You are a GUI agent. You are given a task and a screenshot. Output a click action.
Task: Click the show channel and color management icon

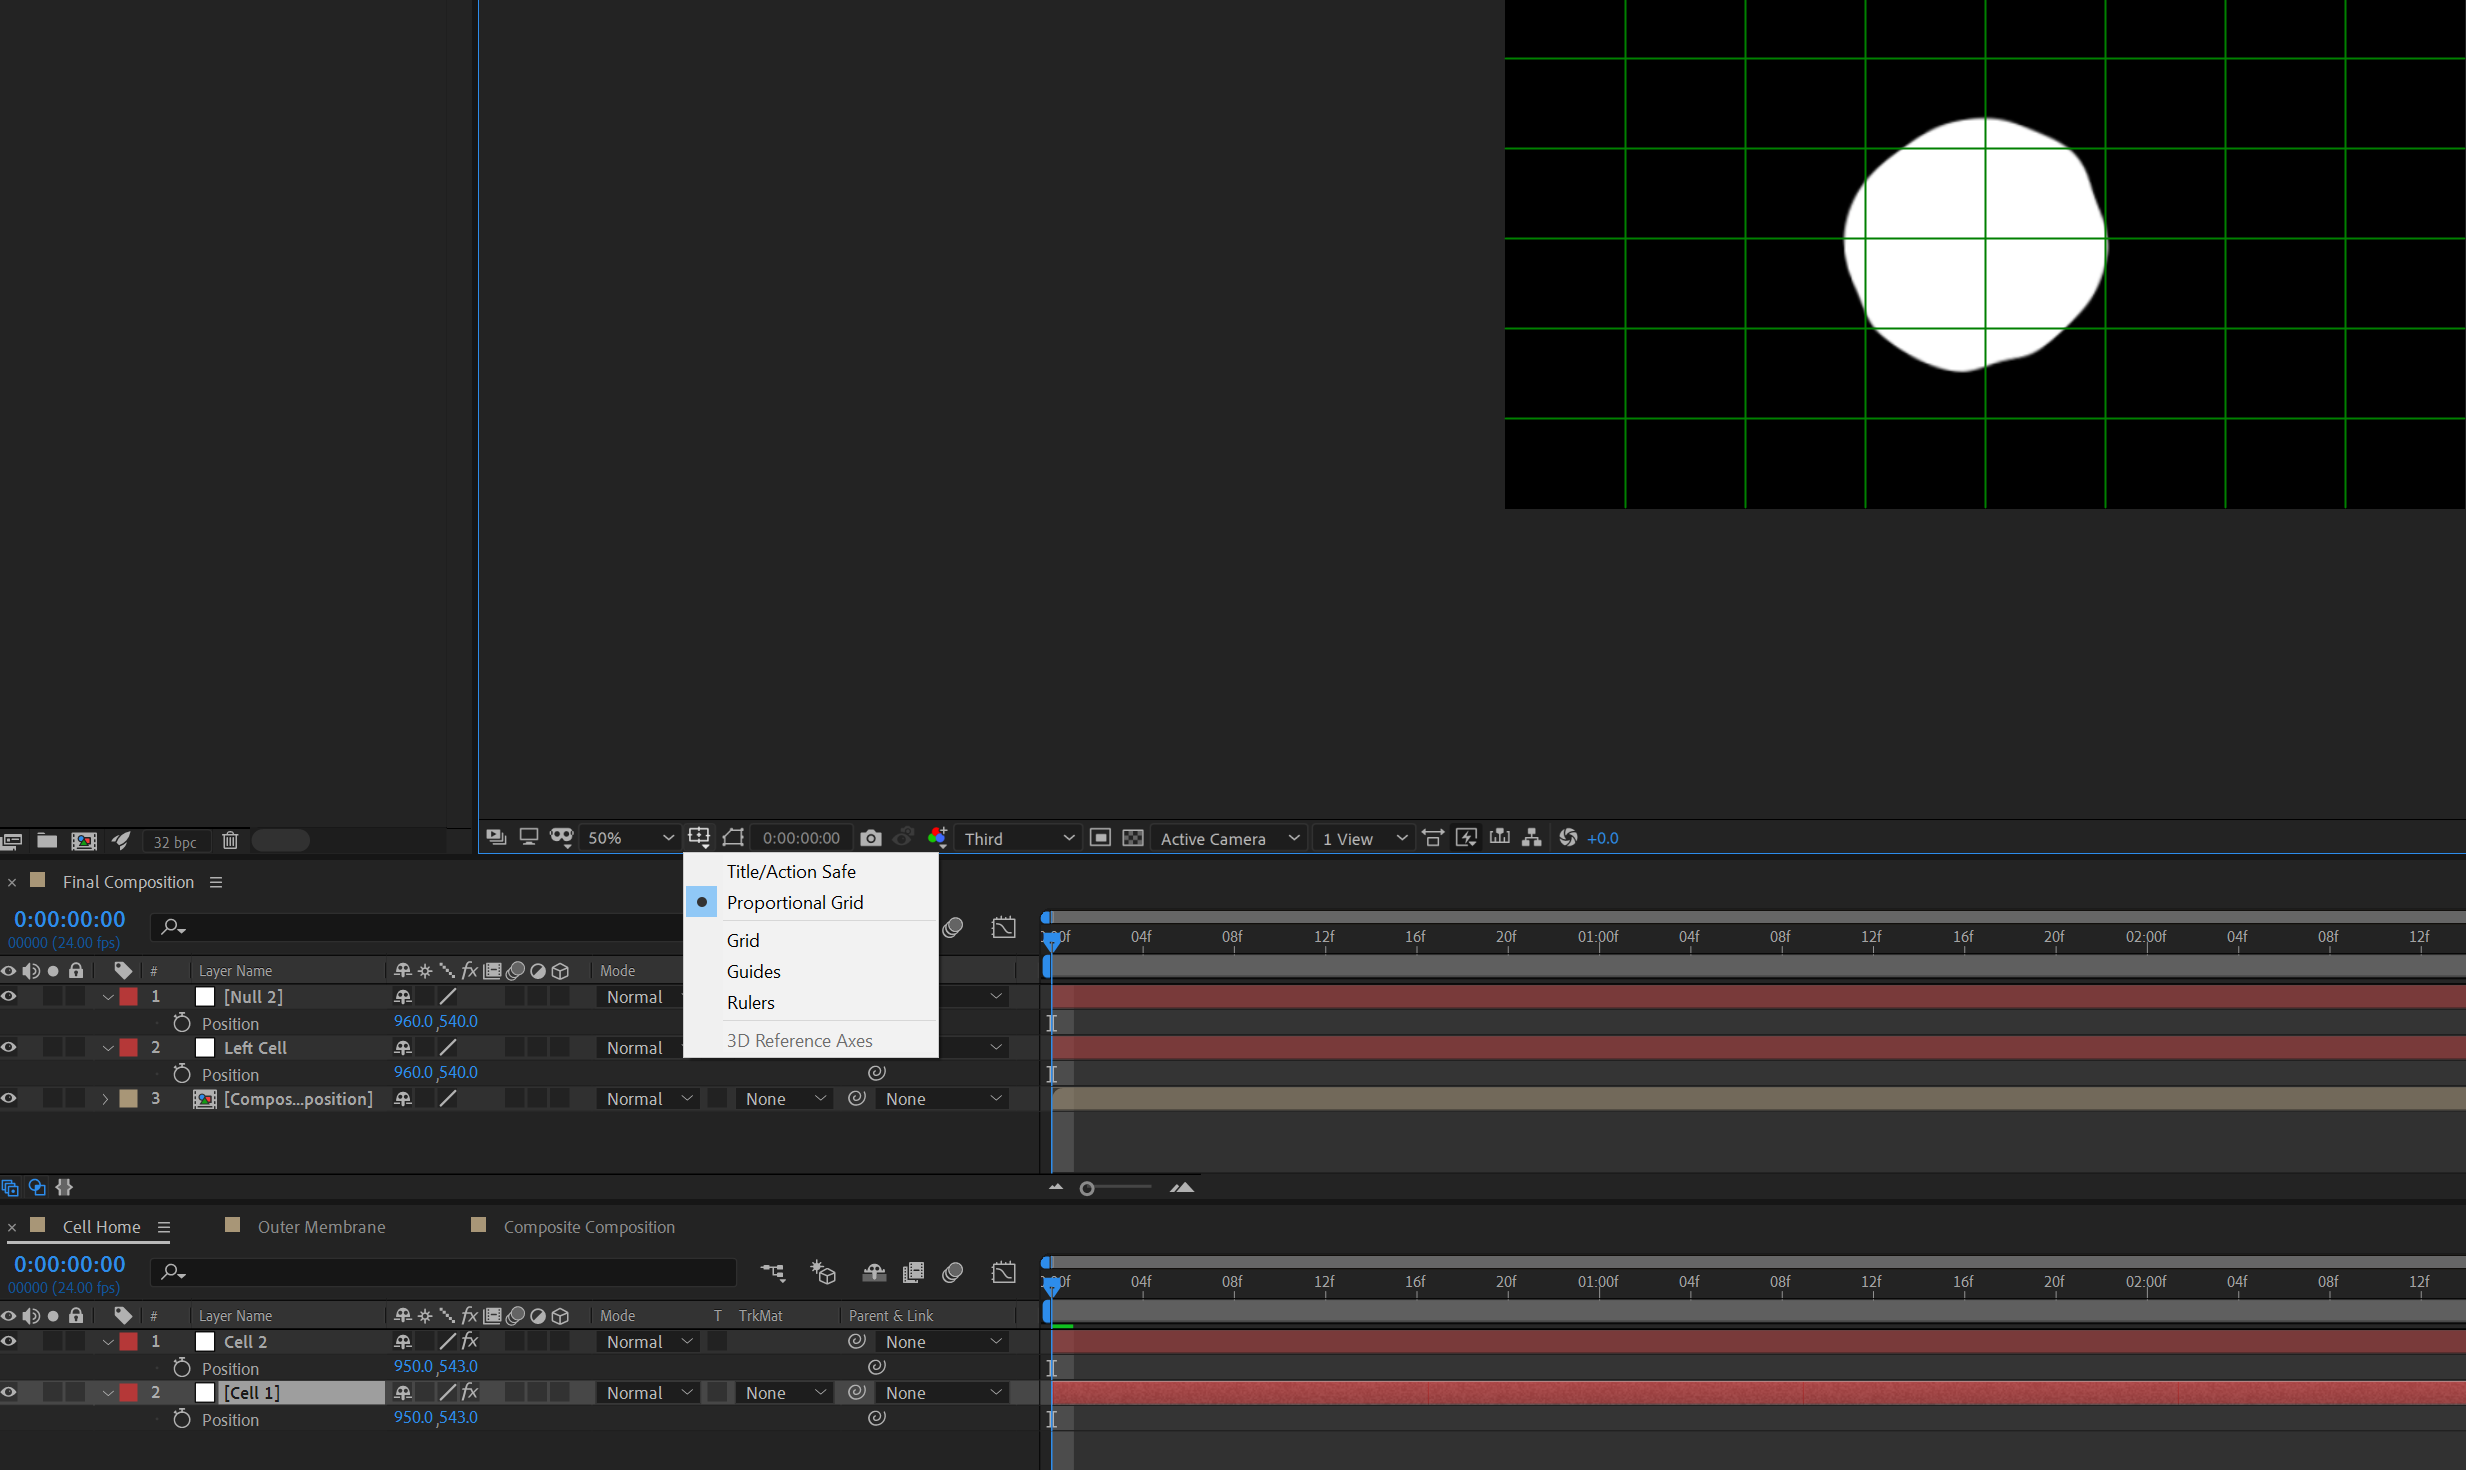pyautogui.click(x=937, y=837)
